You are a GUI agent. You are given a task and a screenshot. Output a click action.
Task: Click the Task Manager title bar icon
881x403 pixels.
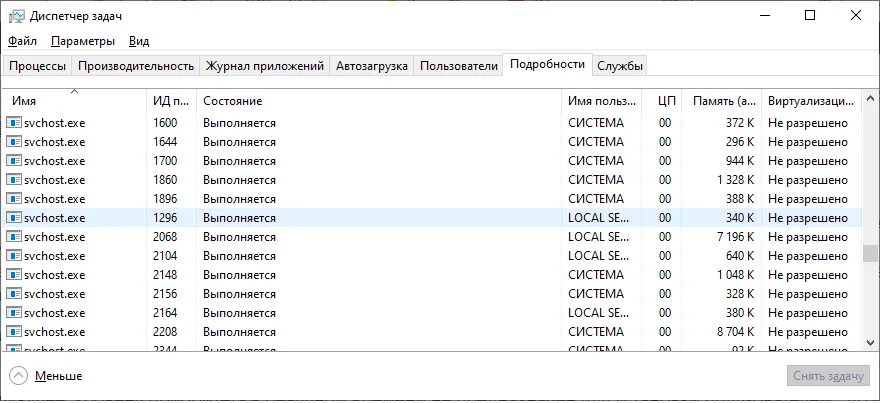pos(16,15)
